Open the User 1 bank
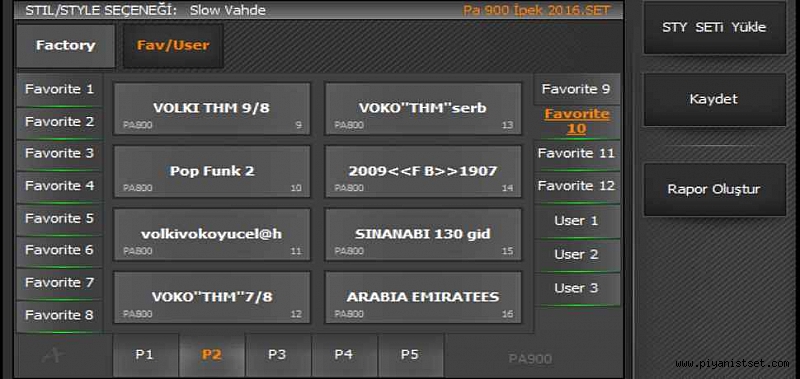 tap(577, 221)
